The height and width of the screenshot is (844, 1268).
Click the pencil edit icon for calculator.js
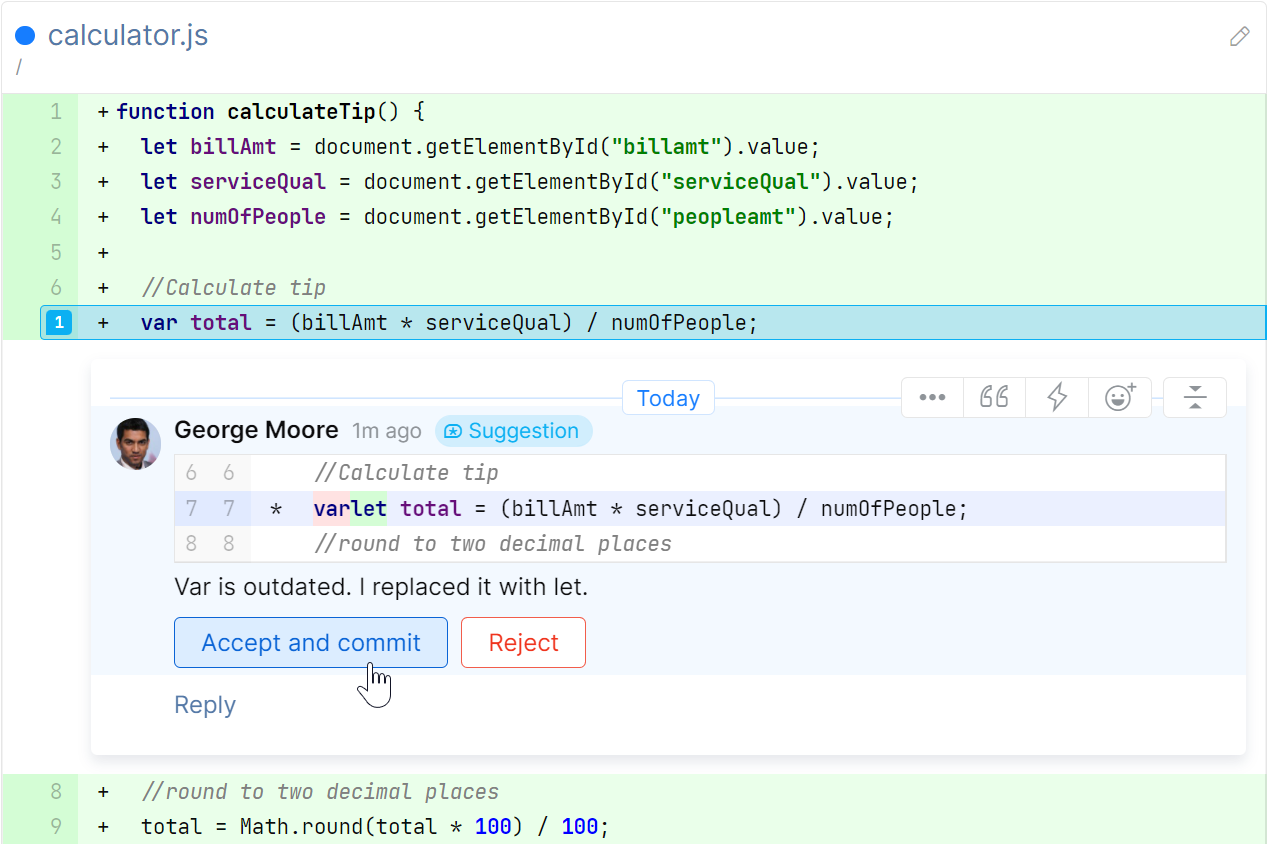point(1239,37)
